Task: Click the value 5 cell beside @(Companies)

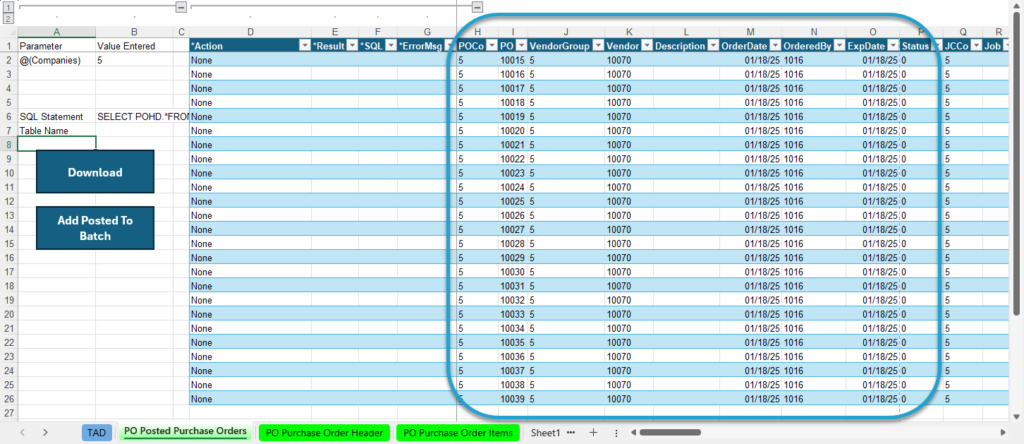Action: (135, 60)
